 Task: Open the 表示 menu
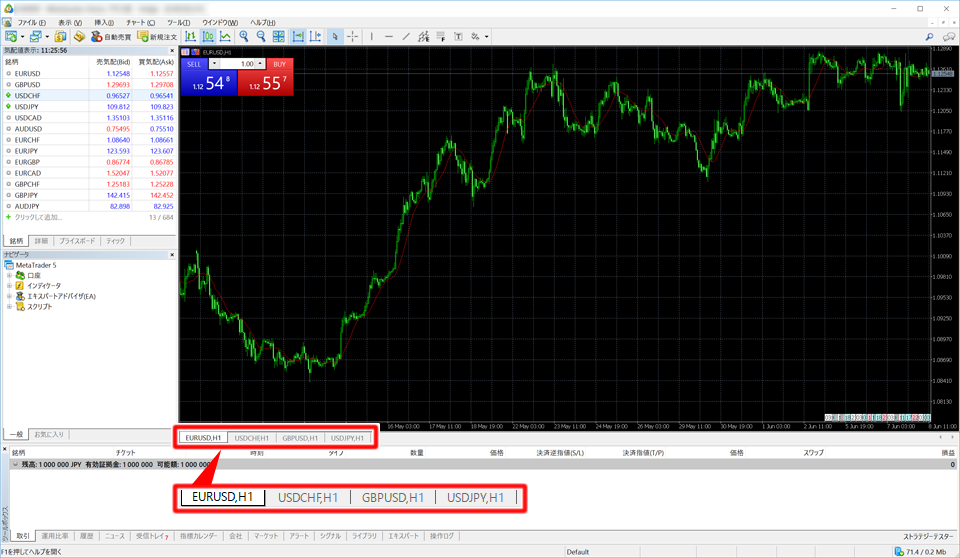pos(70,23)
